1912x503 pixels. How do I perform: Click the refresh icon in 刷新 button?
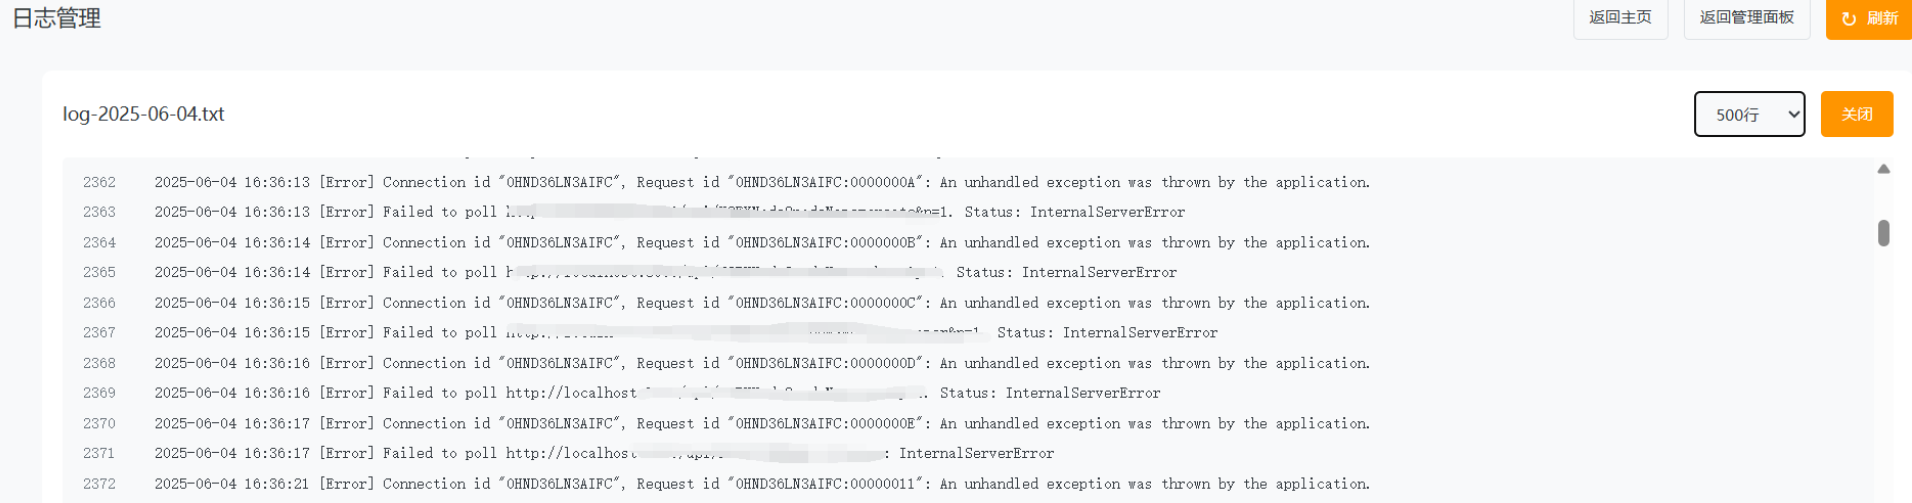coord(1849,19)
